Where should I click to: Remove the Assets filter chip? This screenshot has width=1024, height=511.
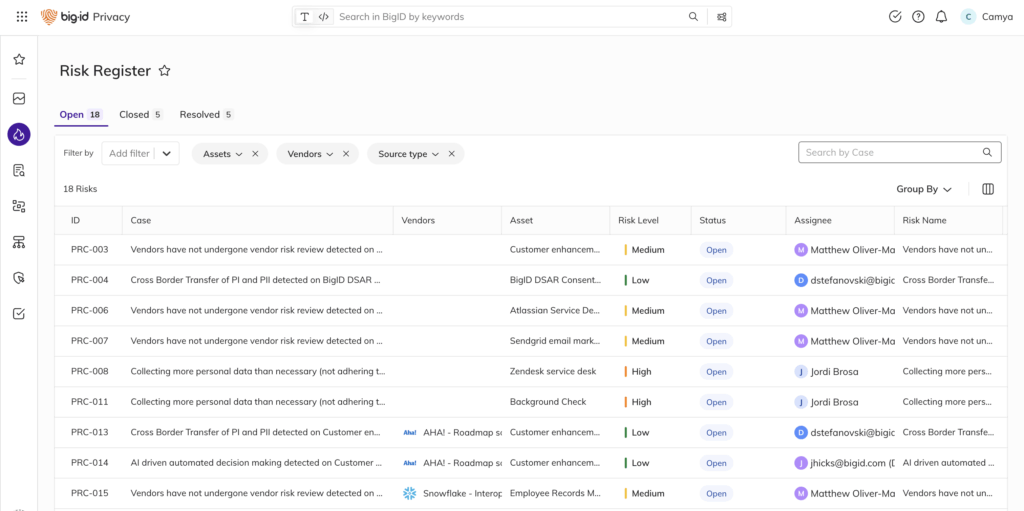[x=255, y=154]
